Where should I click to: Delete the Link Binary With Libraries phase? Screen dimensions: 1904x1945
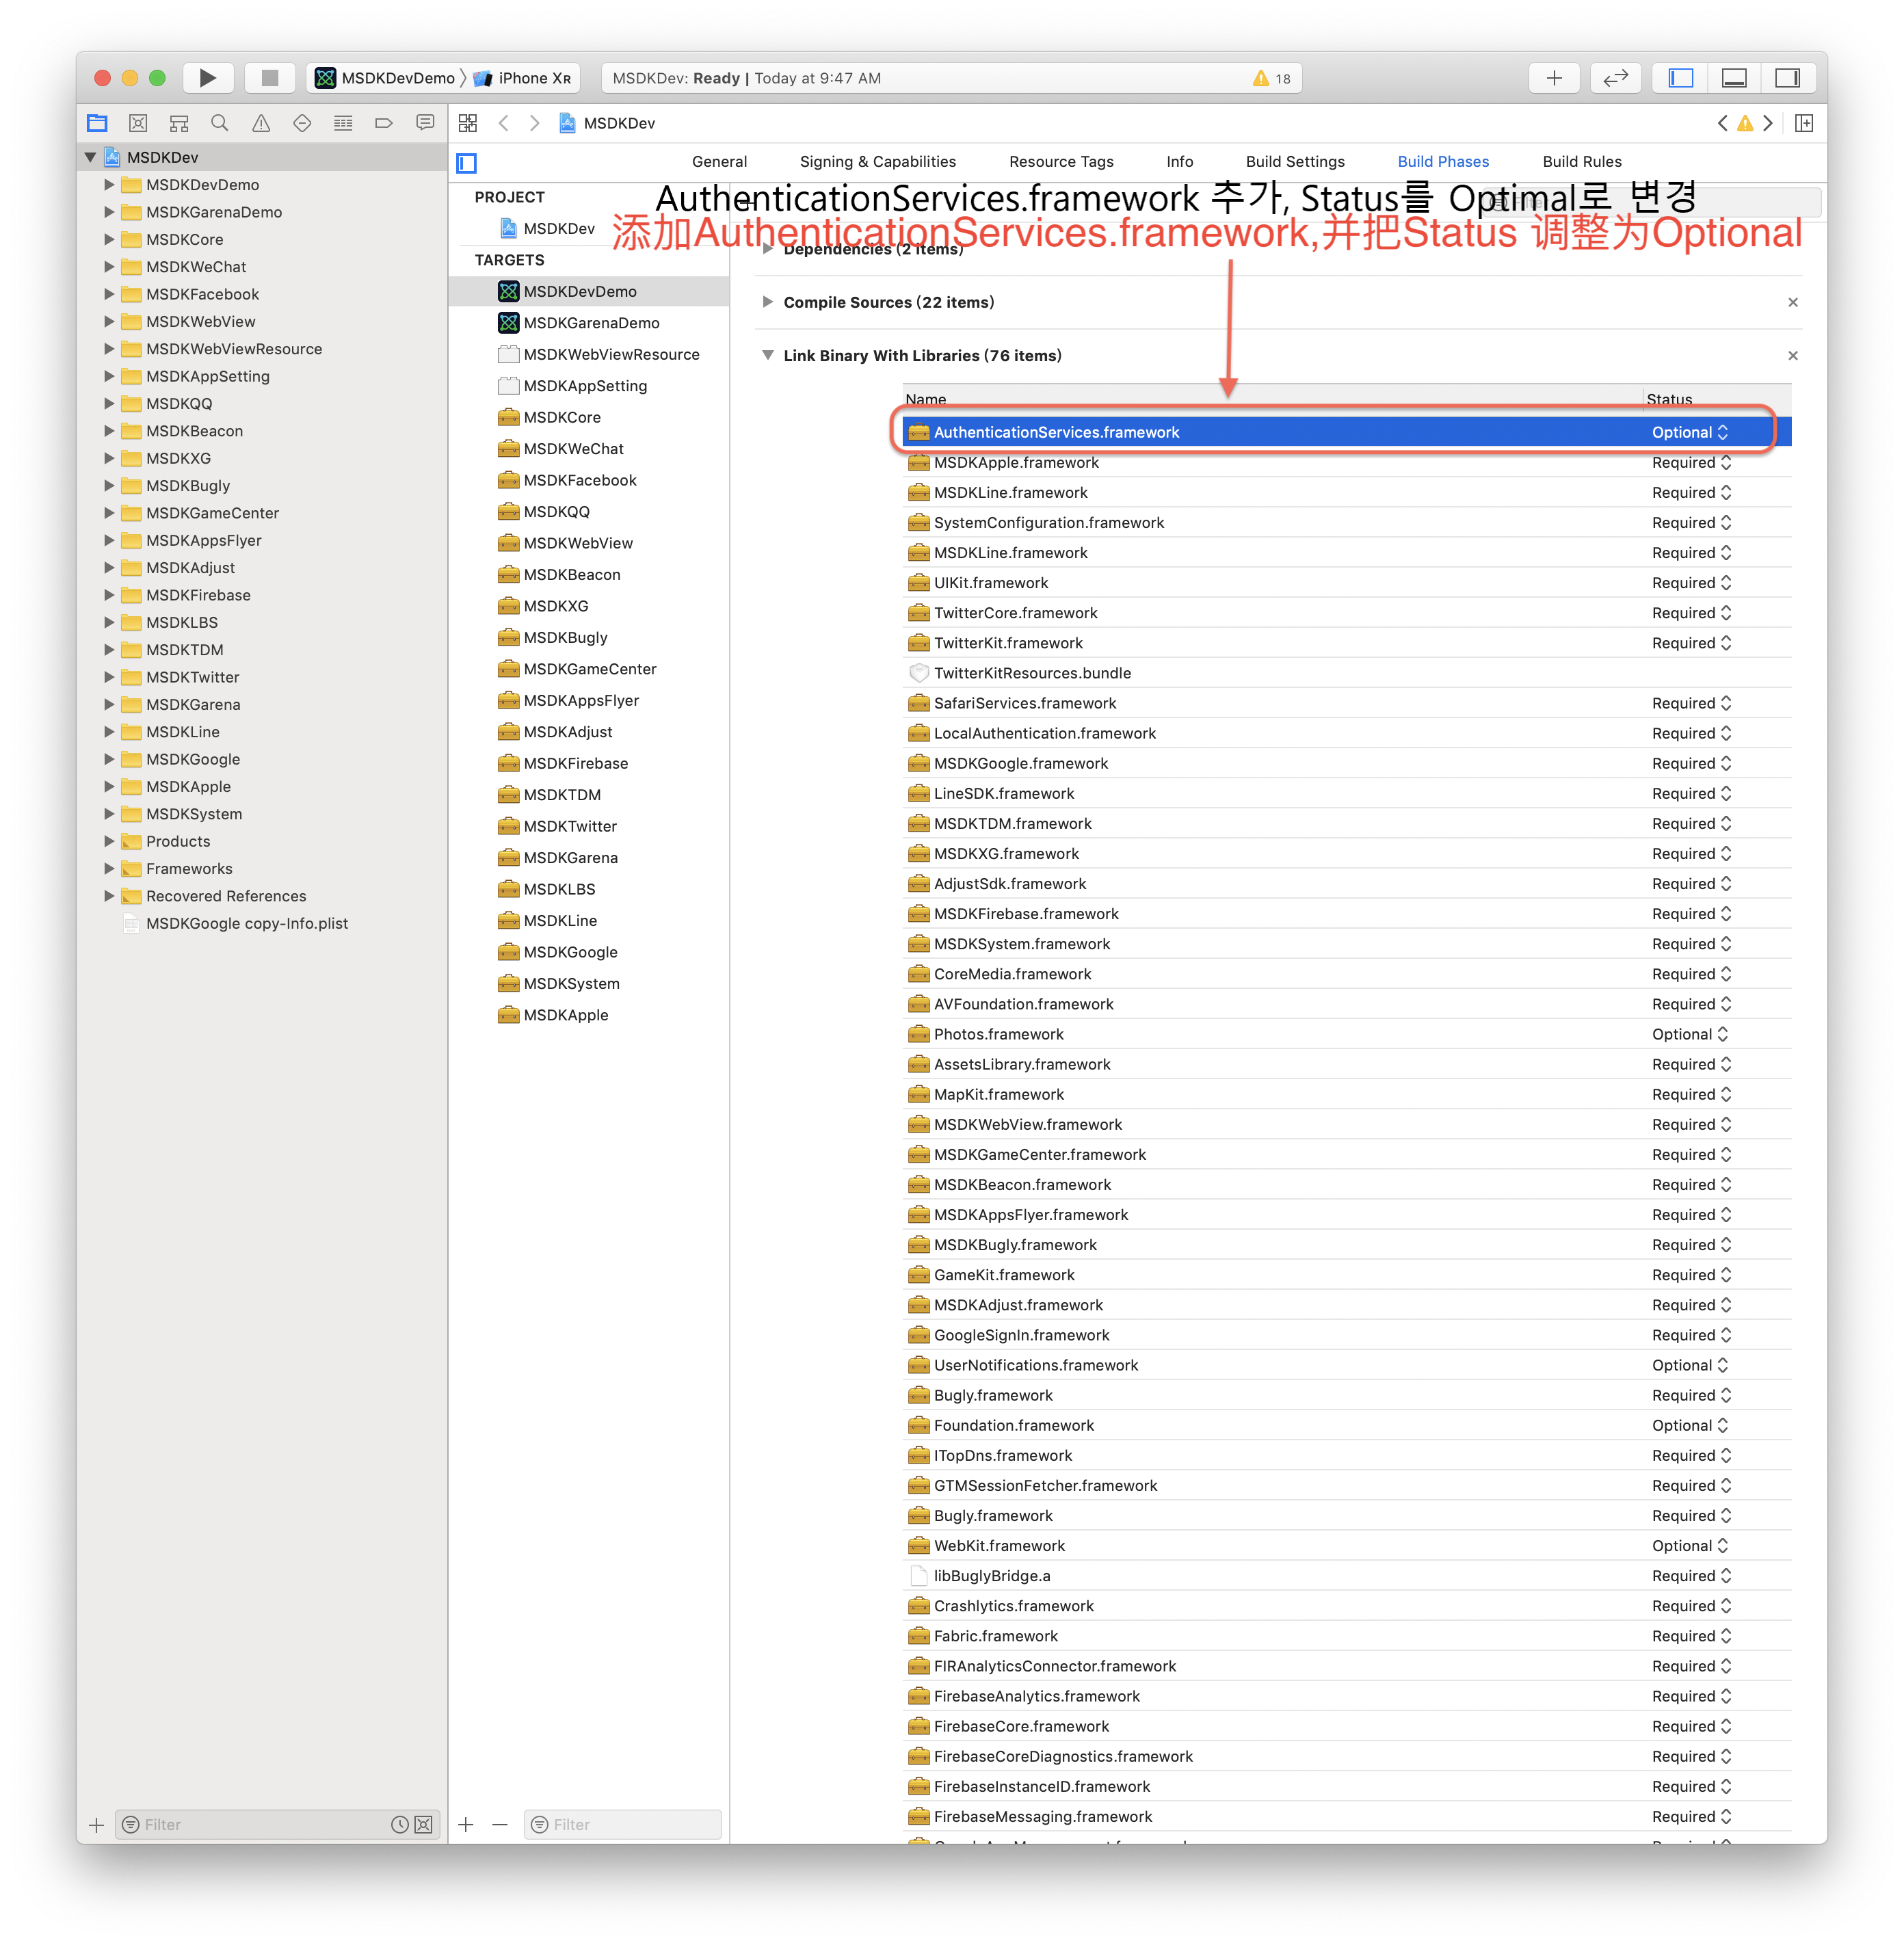[1792, 355]
